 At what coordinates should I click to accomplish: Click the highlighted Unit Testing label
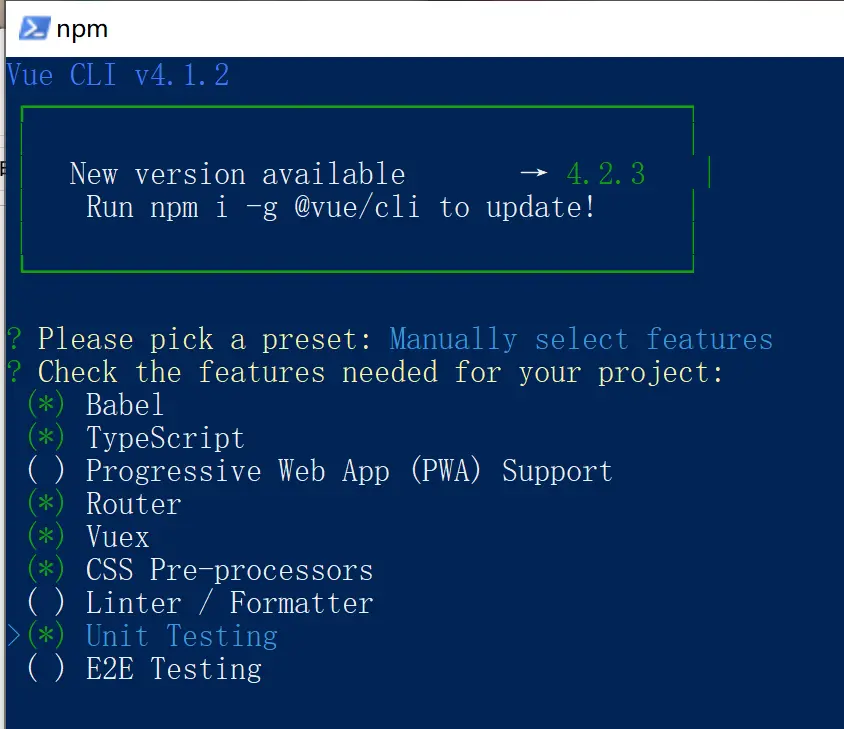point(181,636)
